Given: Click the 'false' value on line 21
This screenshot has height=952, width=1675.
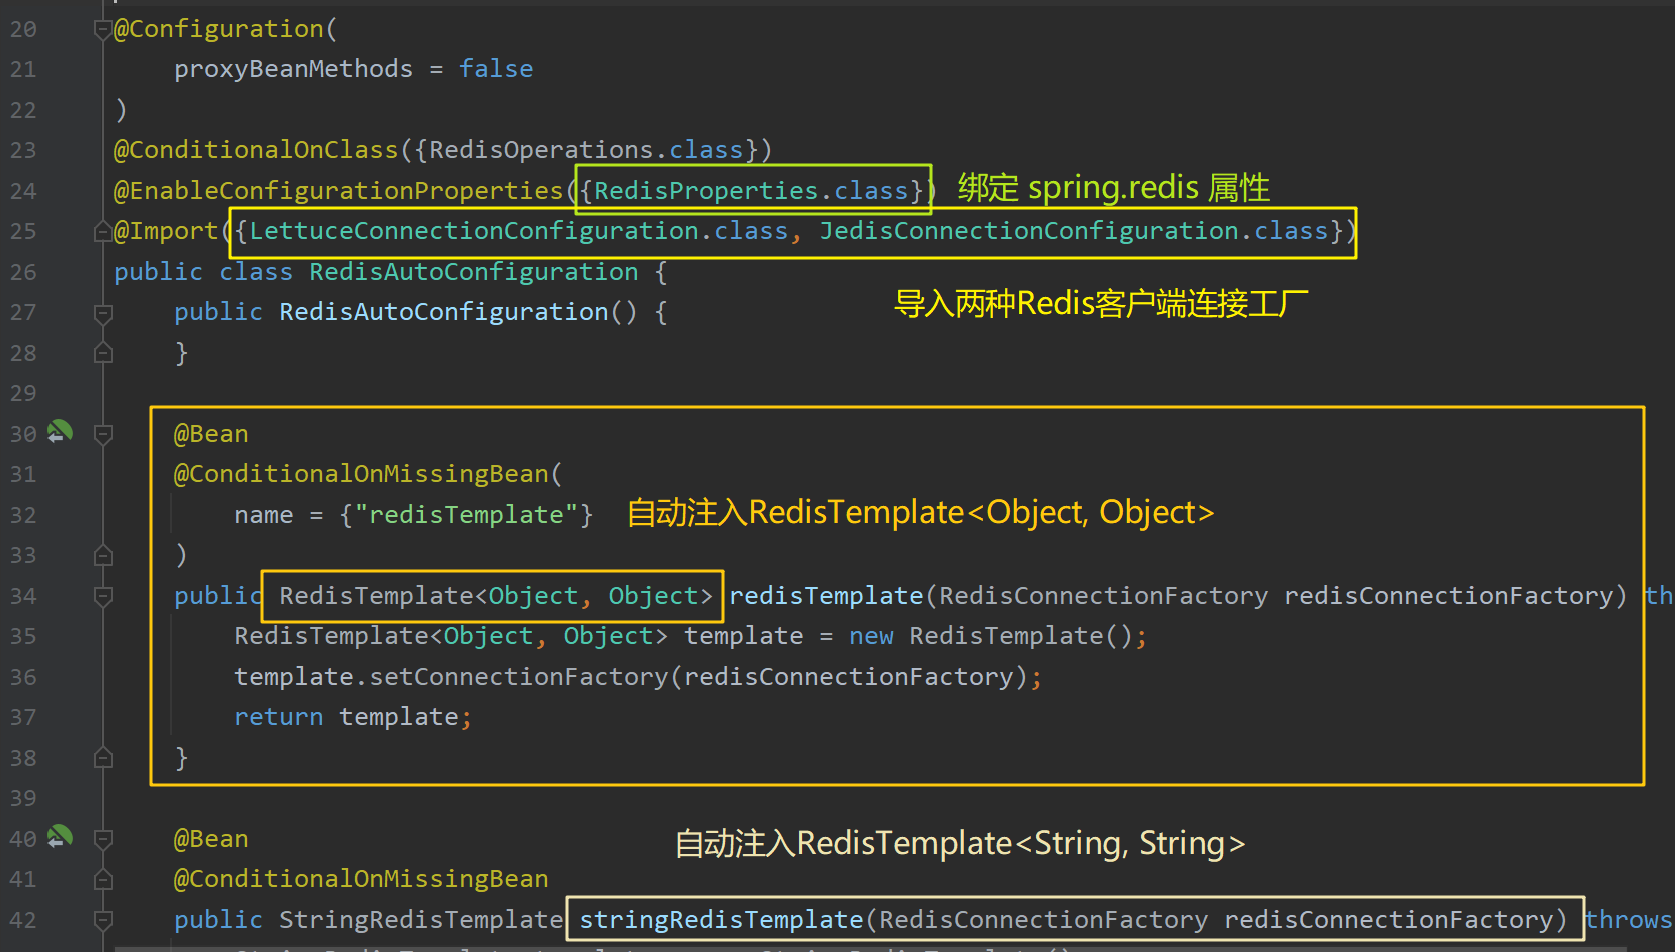Looking at the screenshot, I should [x=496, y=69].
